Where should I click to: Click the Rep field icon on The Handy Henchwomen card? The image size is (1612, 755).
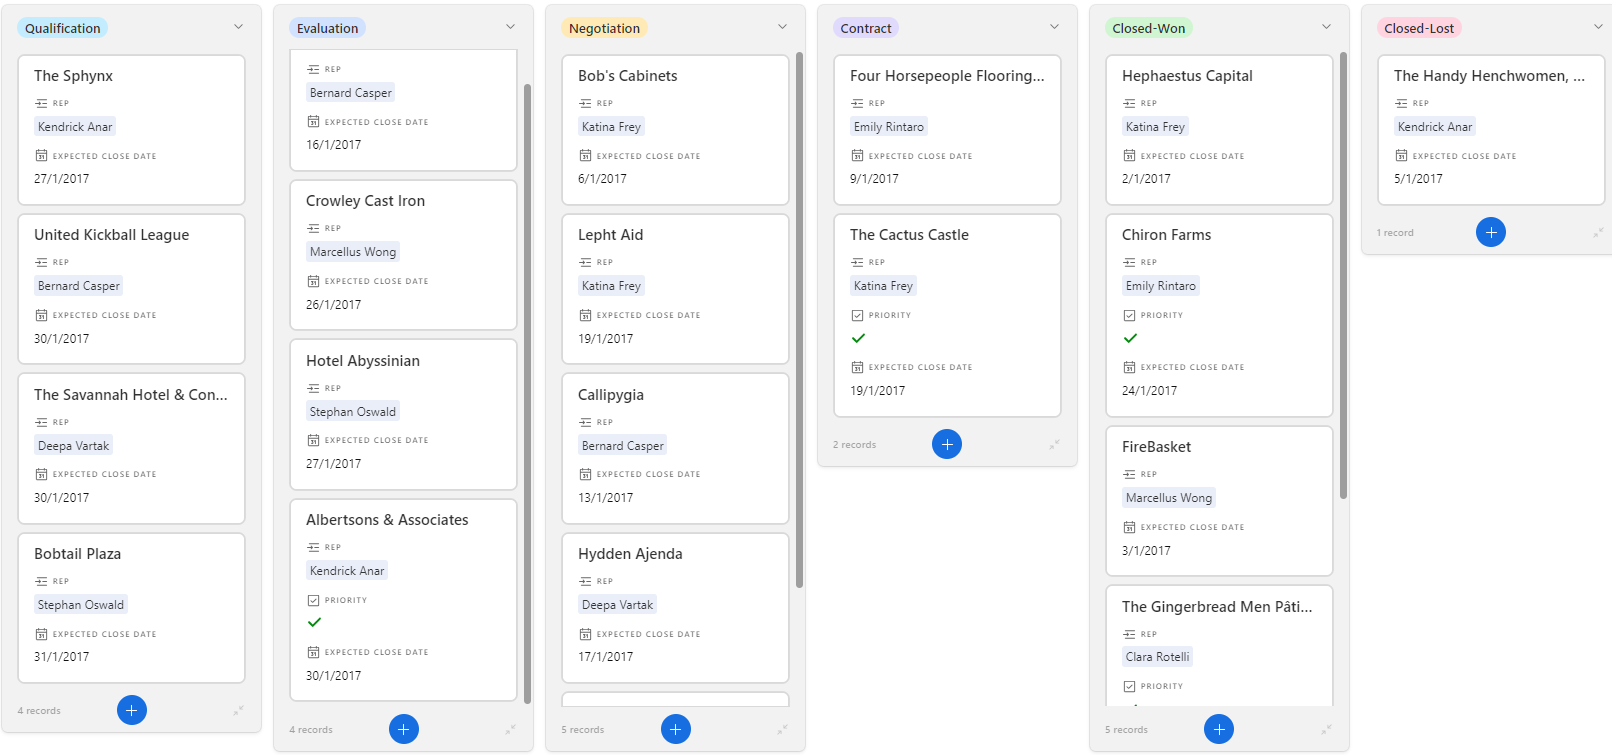(1401, 103)
